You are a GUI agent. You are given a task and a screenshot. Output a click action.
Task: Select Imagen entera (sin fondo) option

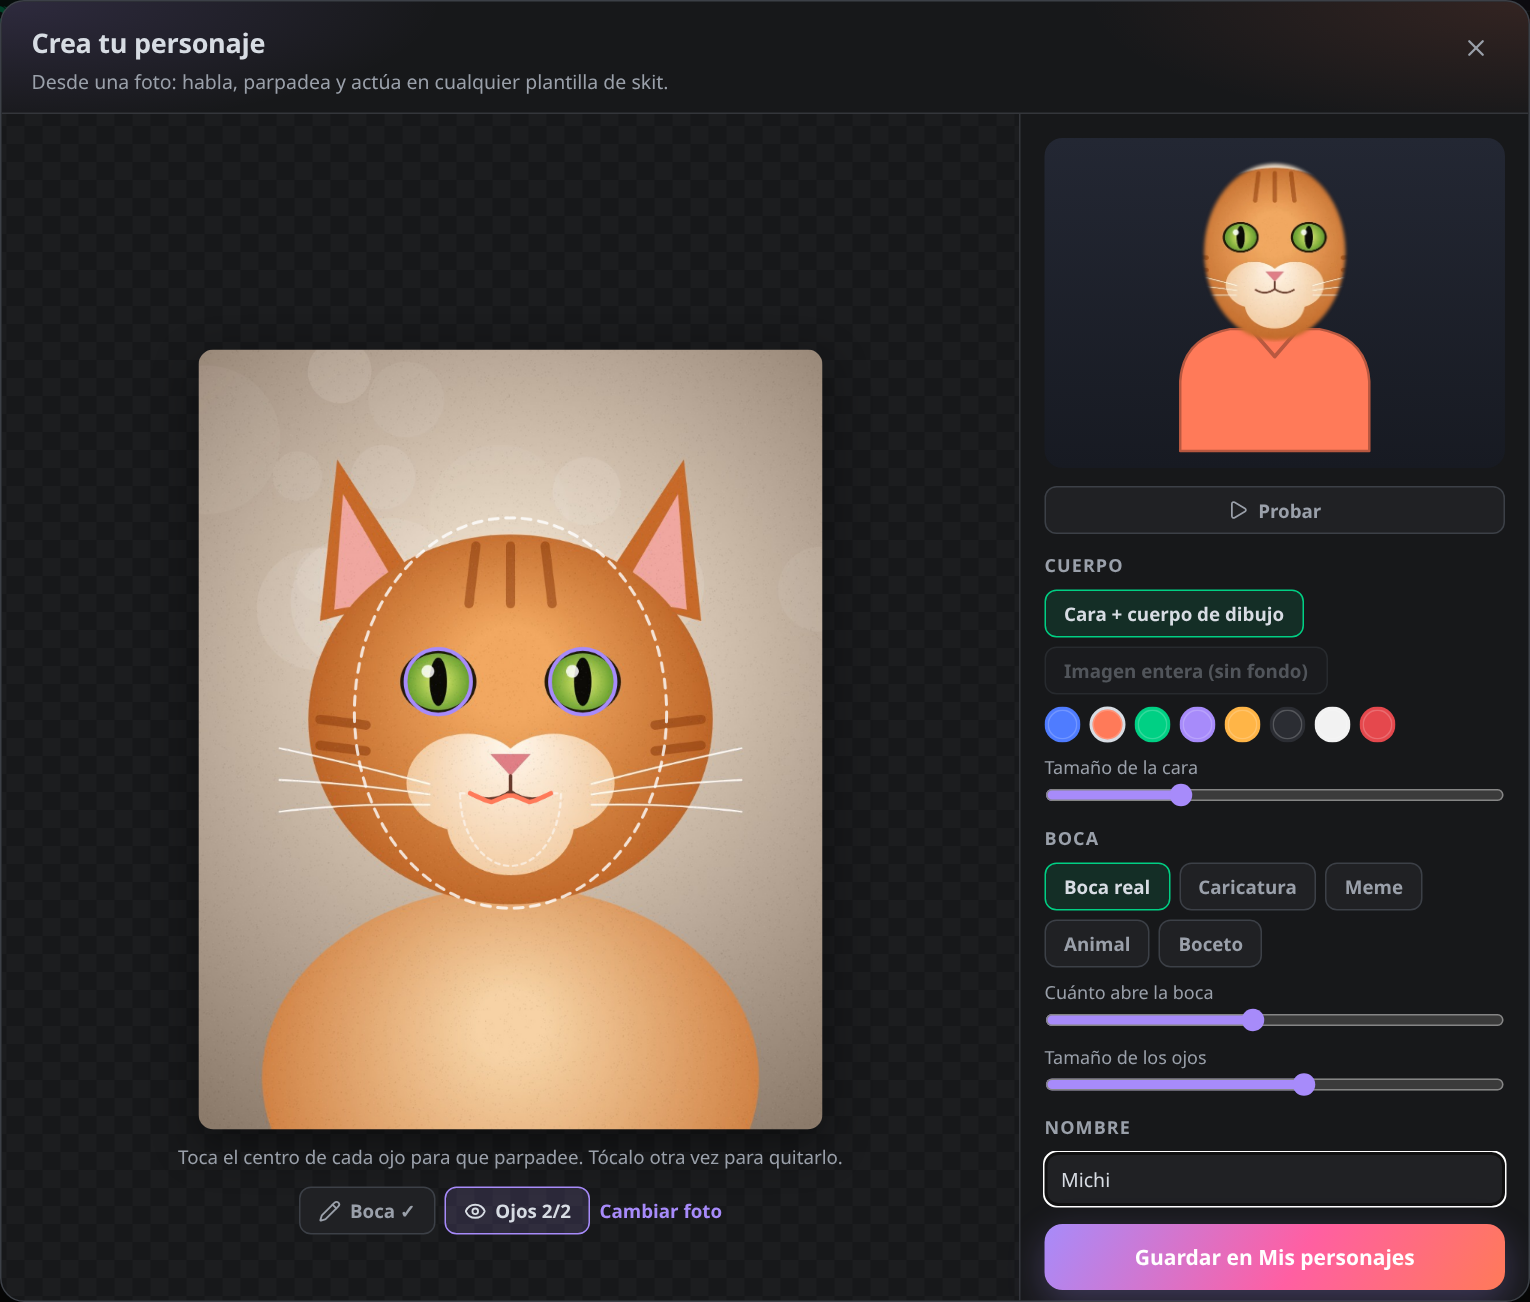pos(1185,671)
